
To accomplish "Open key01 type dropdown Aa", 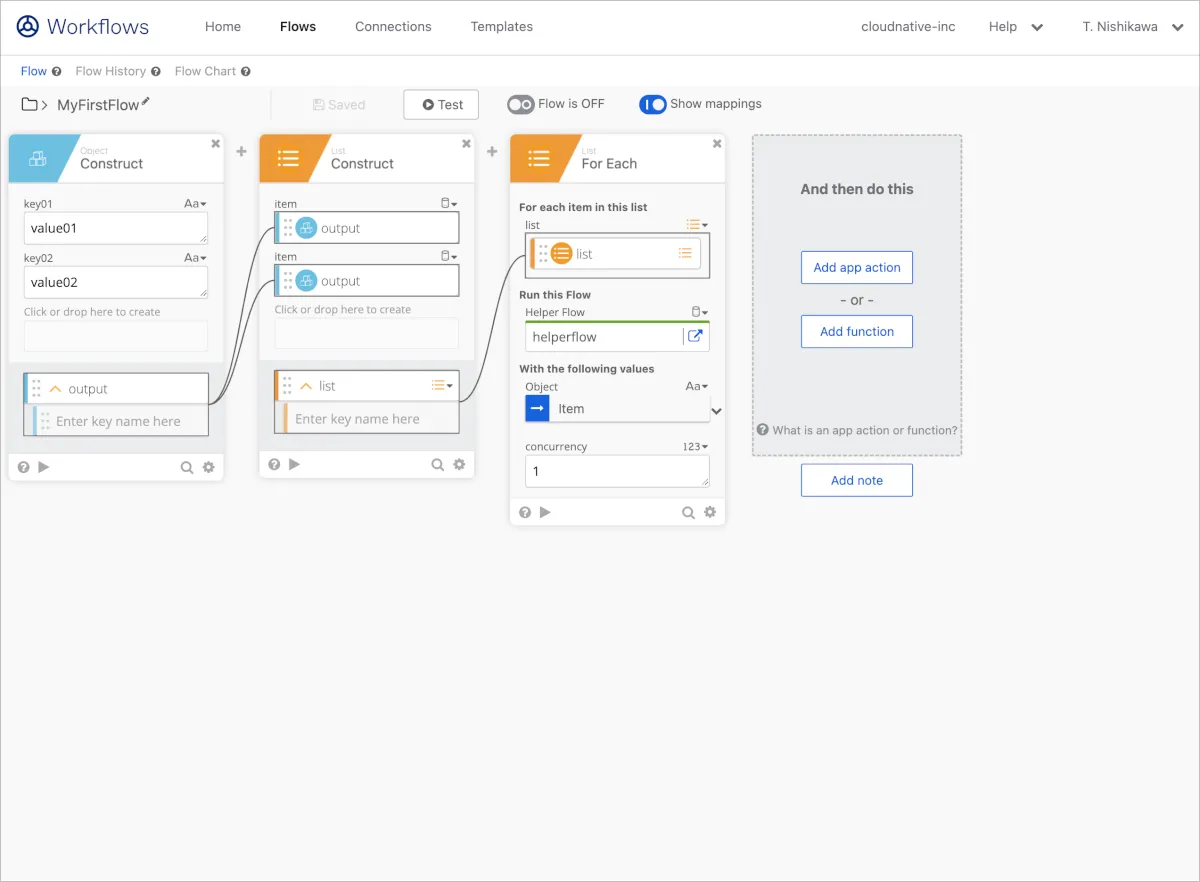I will 195,203.
